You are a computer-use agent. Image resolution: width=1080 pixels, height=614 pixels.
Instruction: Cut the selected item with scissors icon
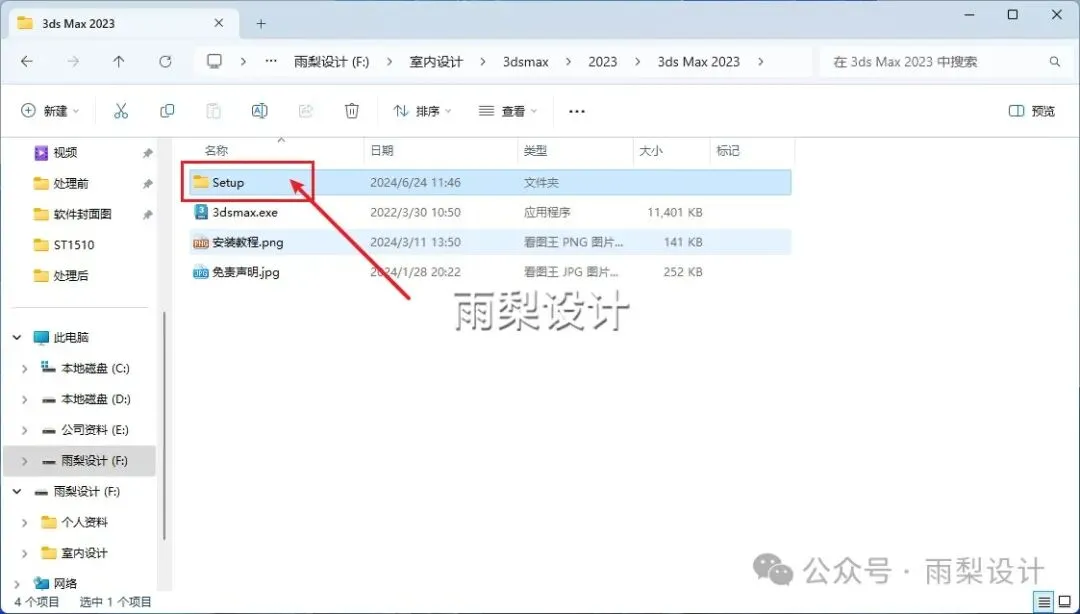[x=121, y=110]
